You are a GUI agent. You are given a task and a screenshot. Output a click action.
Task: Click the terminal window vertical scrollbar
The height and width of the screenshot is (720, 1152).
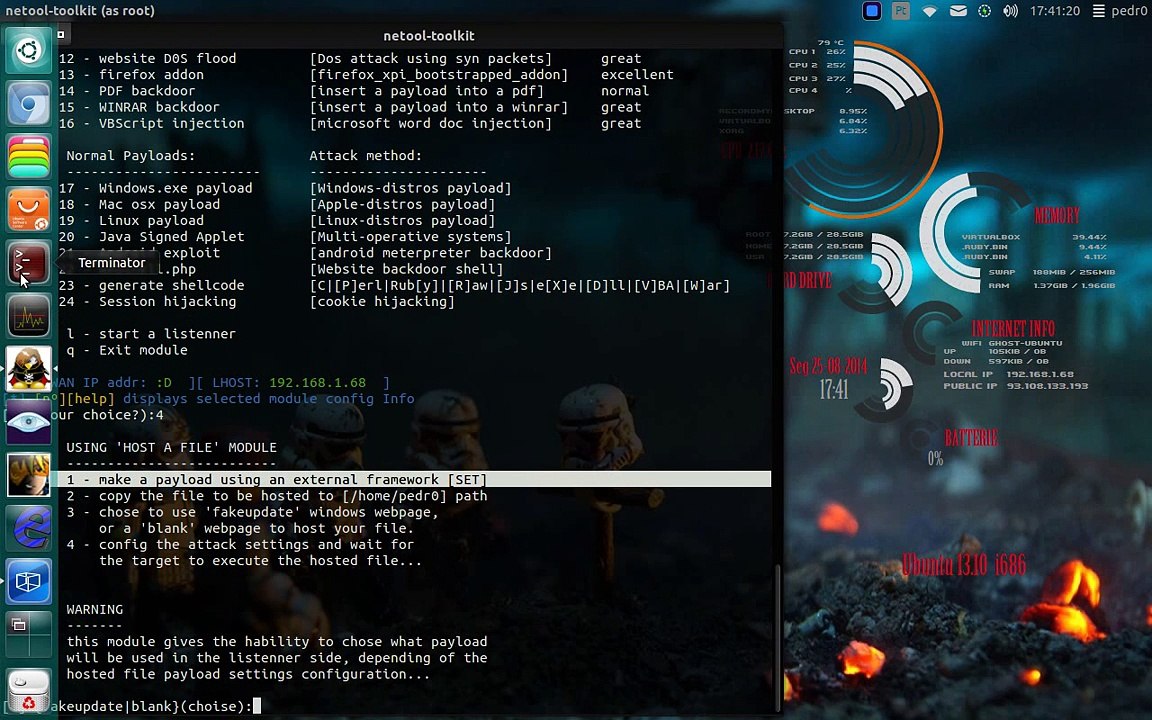tap(777, 637)
